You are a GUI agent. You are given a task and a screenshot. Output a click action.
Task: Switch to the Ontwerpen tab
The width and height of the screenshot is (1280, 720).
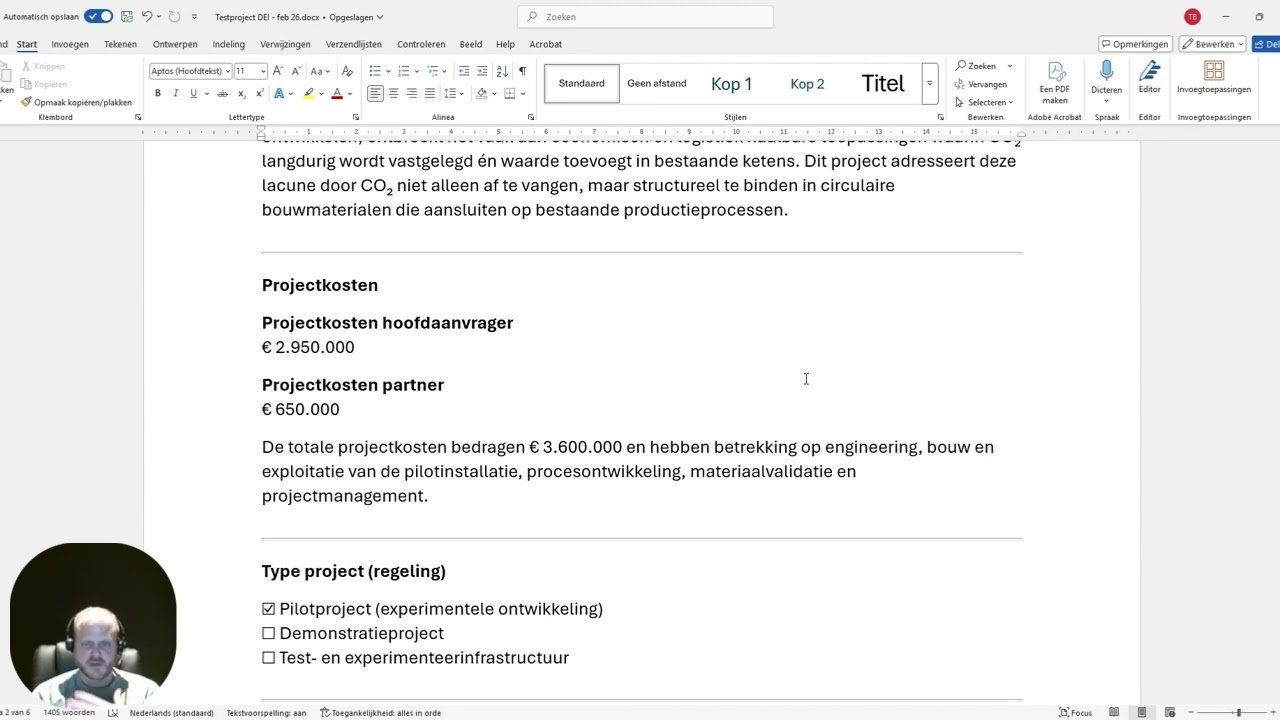tap(175, 44)
